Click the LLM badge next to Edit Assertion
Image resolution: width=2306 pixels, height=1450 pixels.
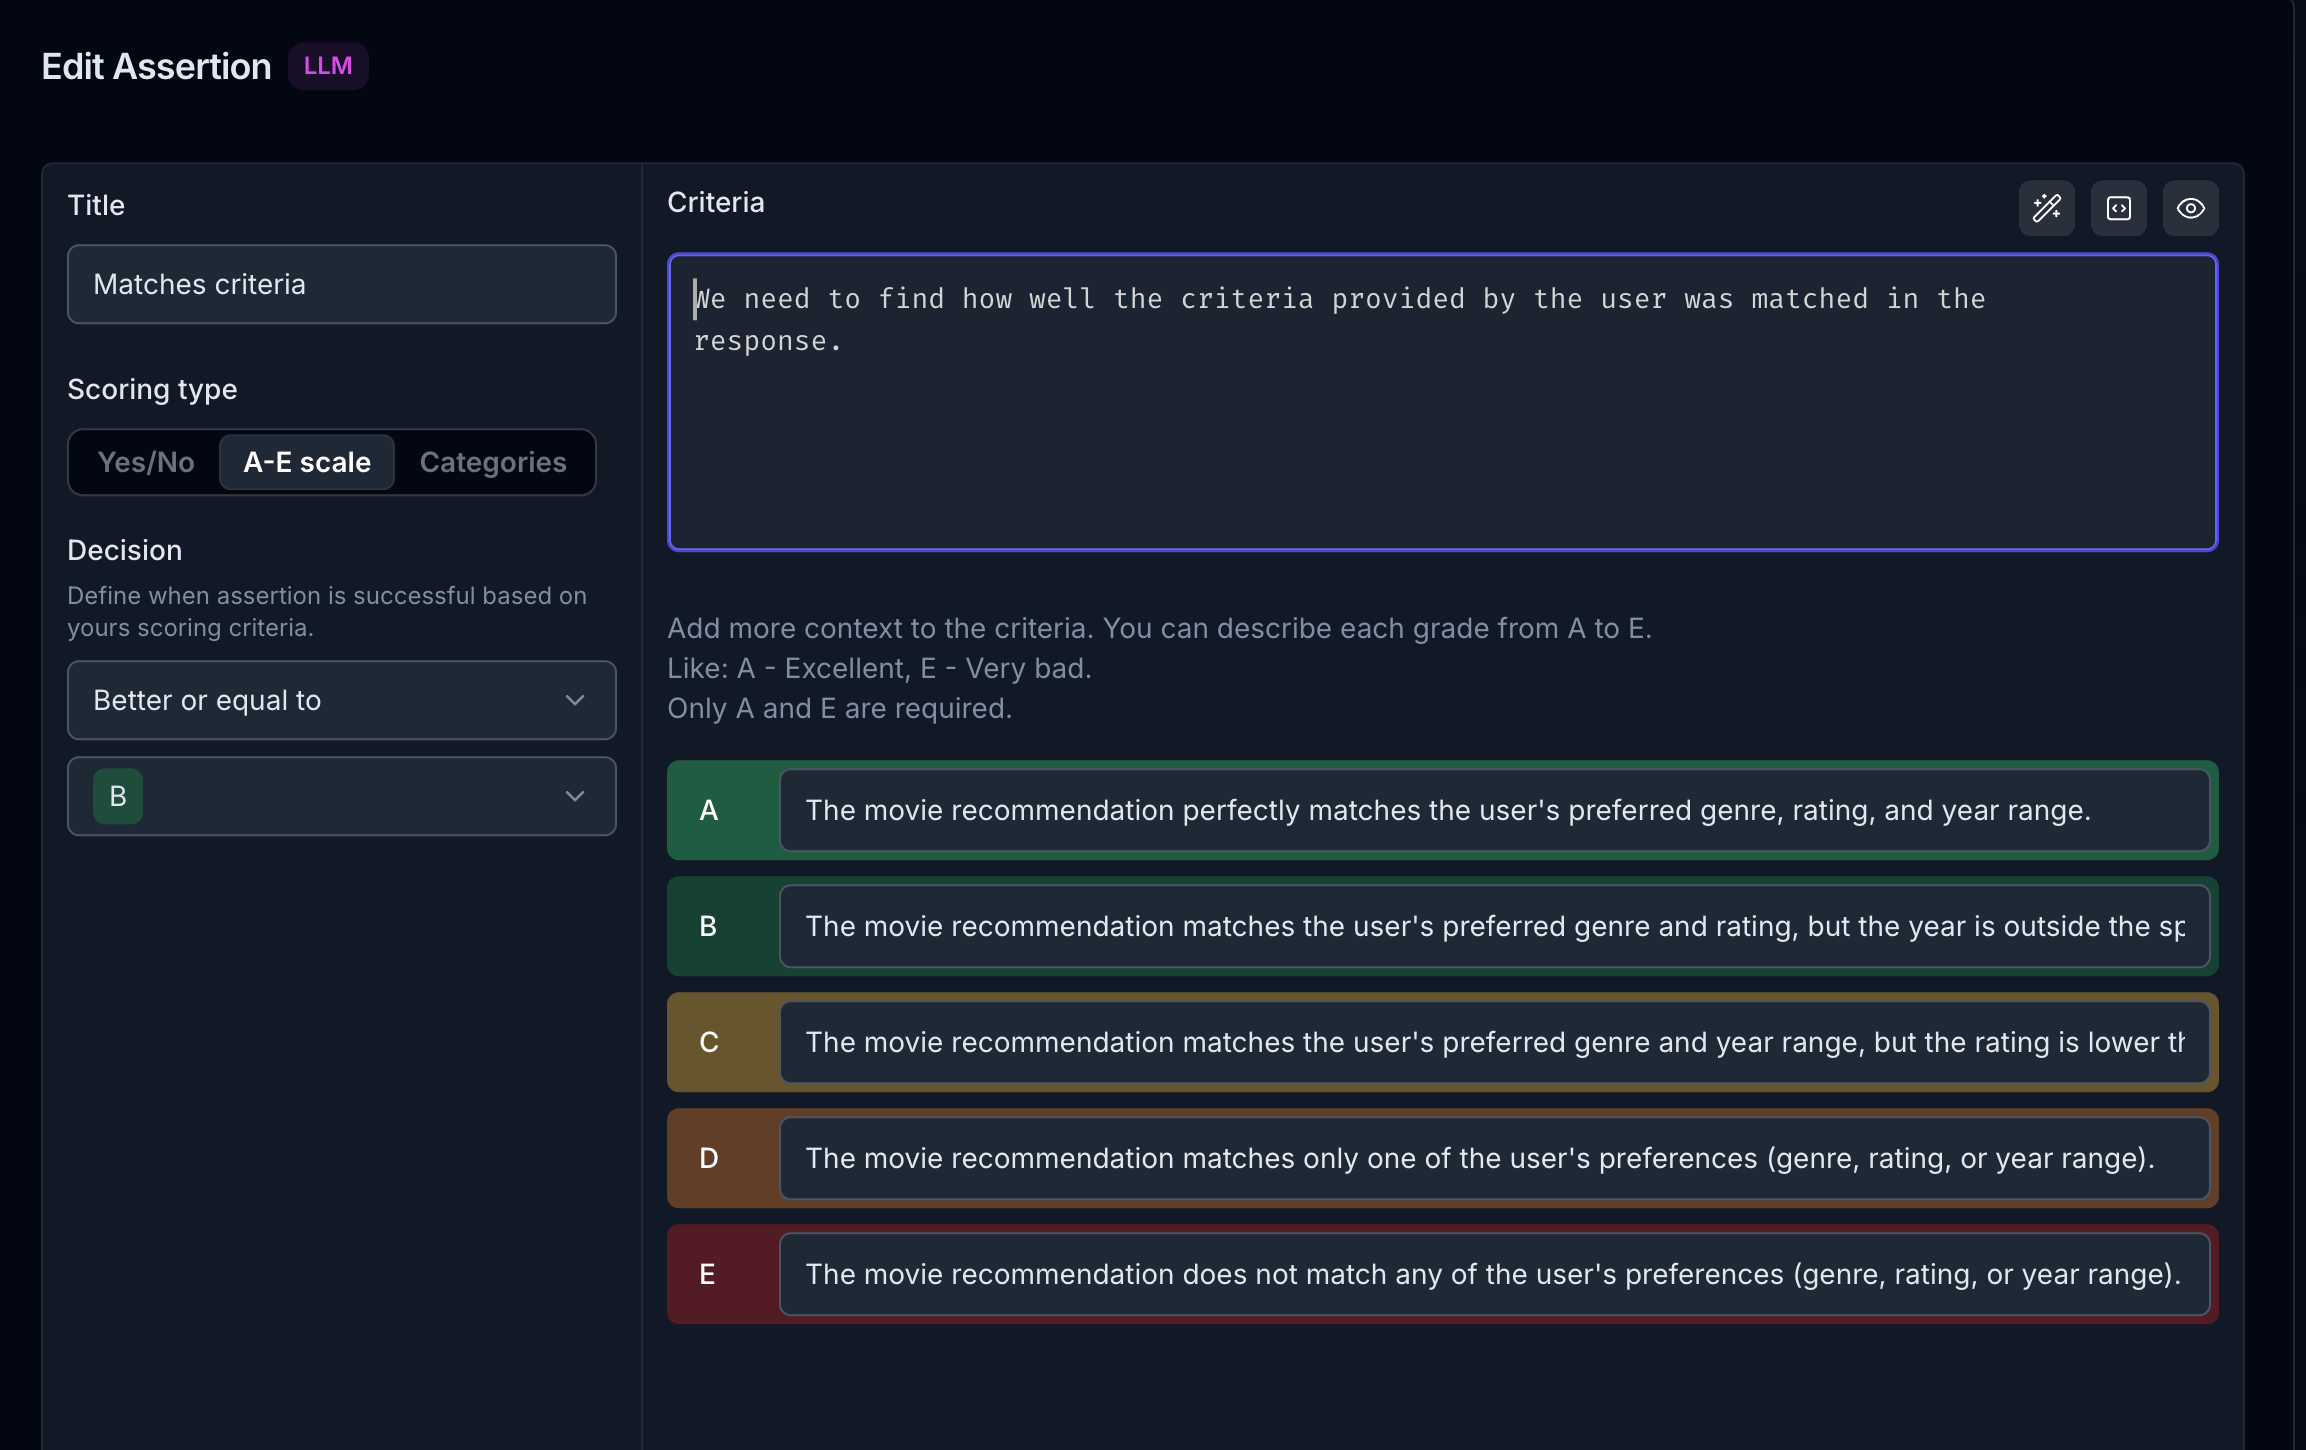pos(328,65)
